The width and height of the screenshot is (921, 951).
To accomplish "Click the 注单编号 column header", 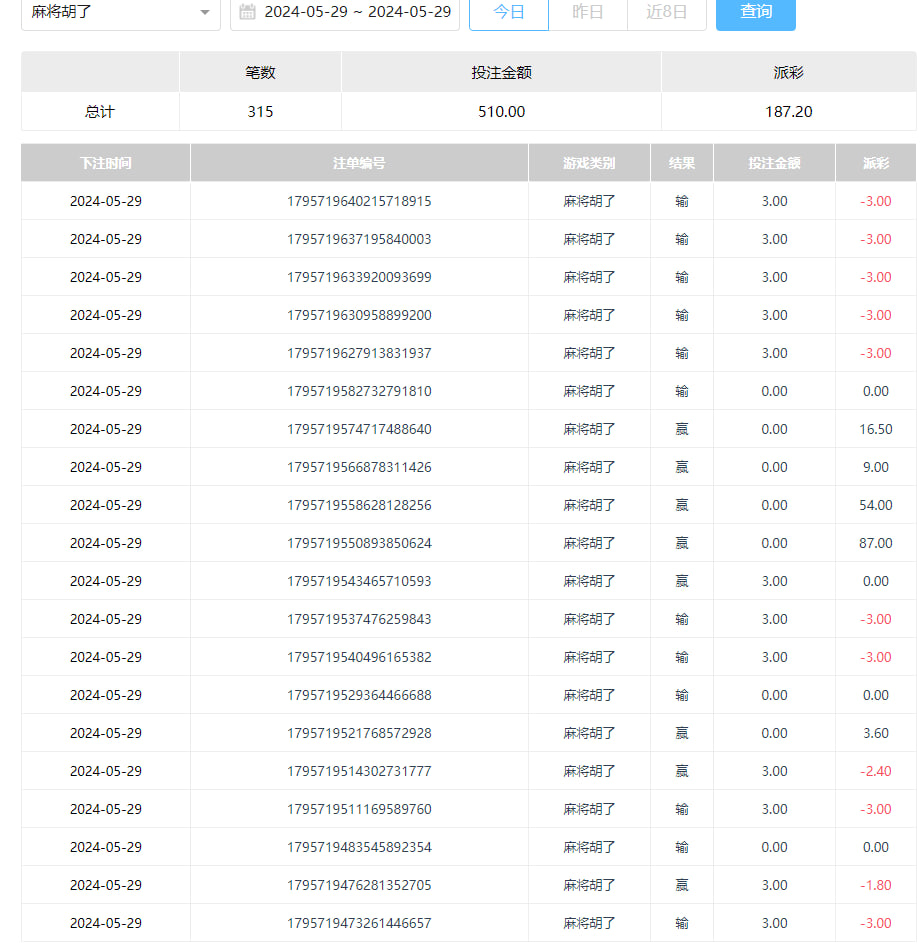I will [x=359, y=163].
